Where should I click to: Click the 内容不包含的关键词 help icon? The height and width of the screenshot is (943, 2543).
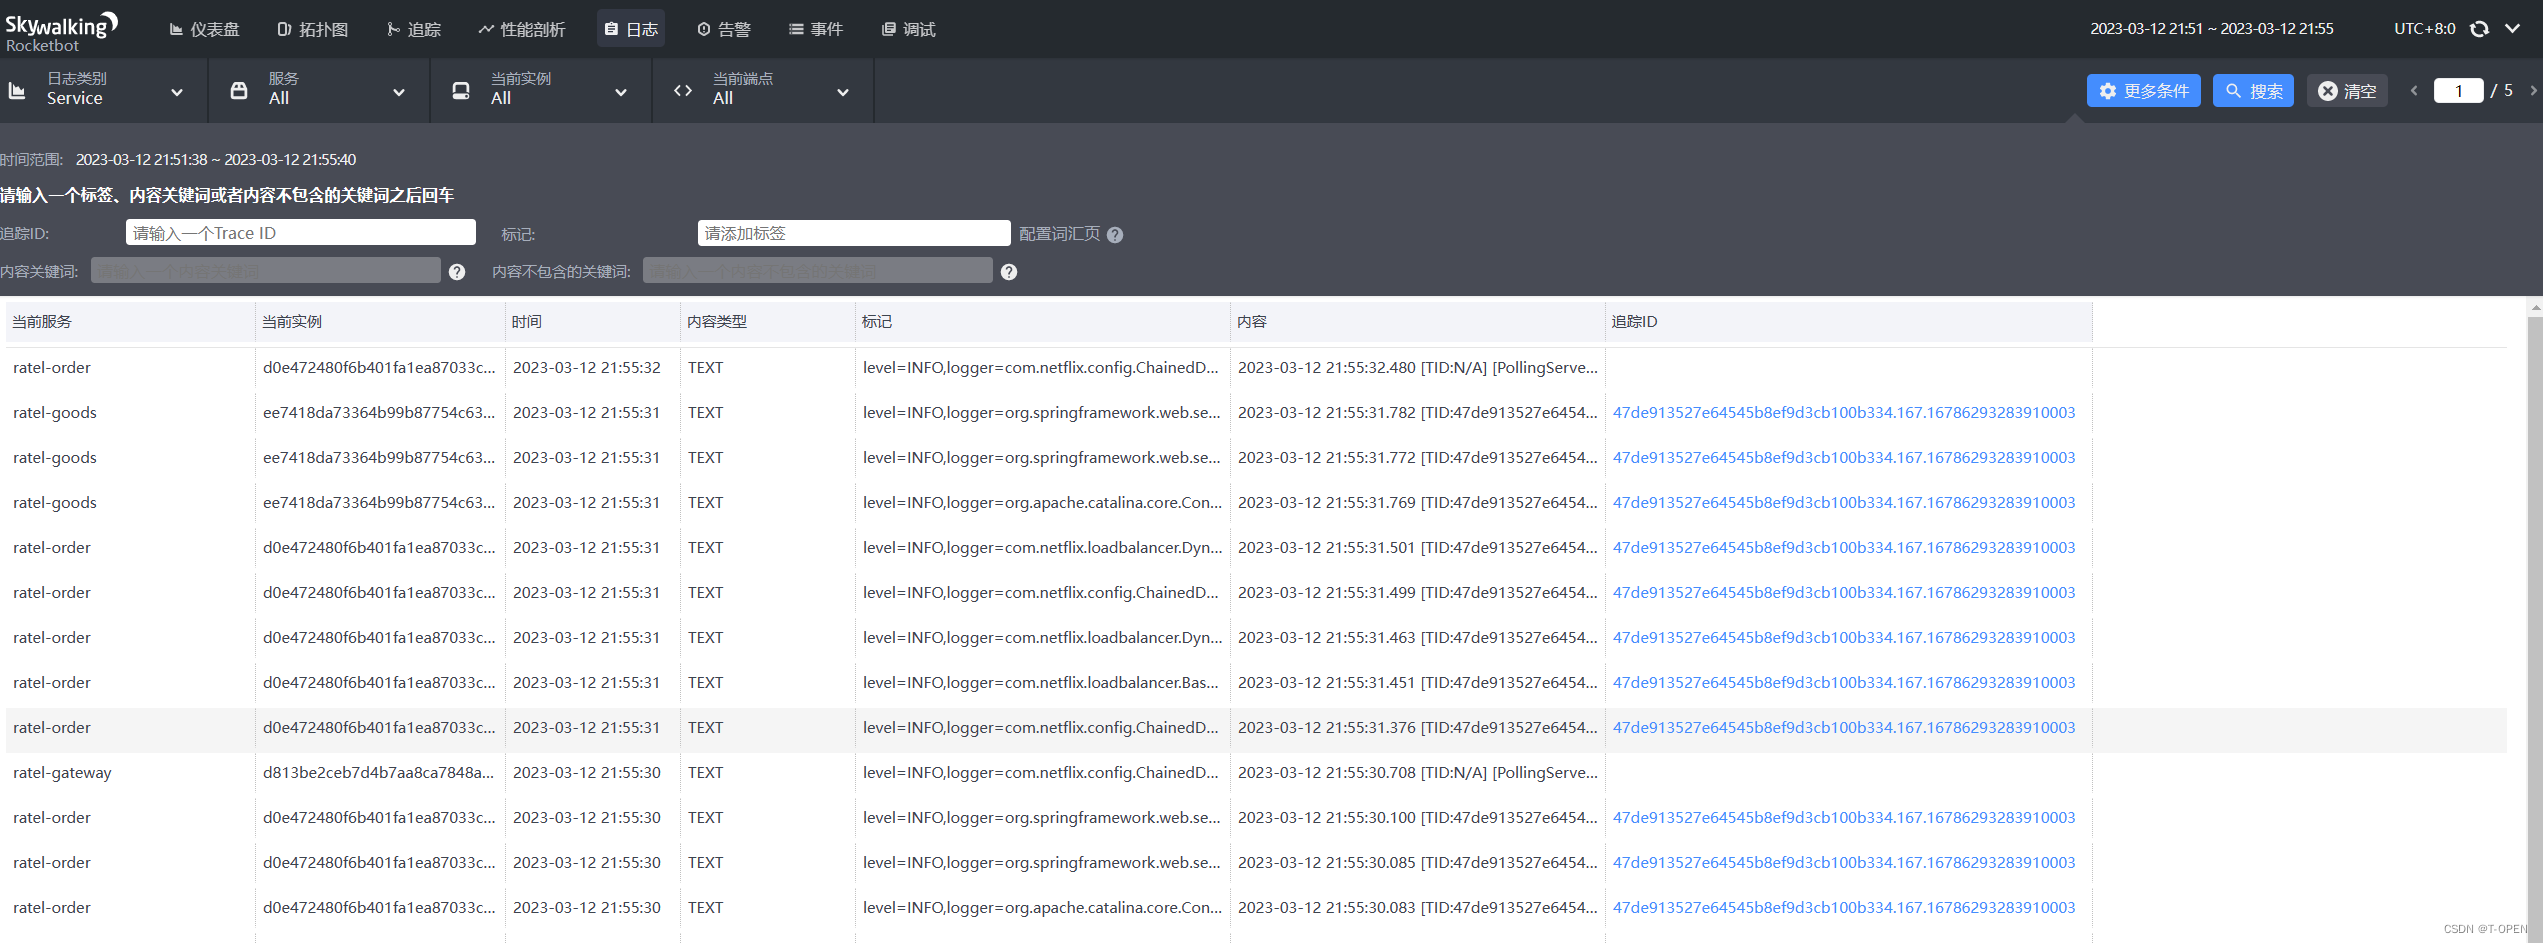click(x=1009, y=272)
